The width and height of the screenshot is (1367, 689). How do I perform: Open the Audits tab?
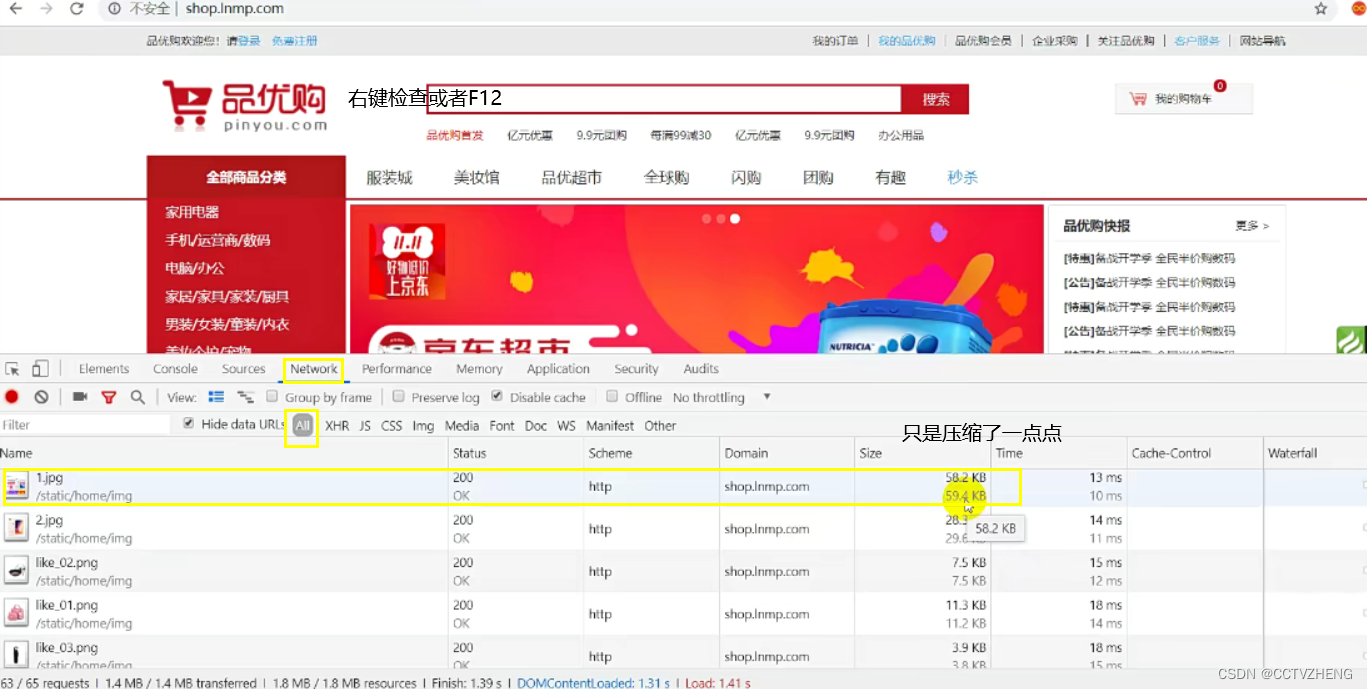pyautogui.click(x=701, y=369)
